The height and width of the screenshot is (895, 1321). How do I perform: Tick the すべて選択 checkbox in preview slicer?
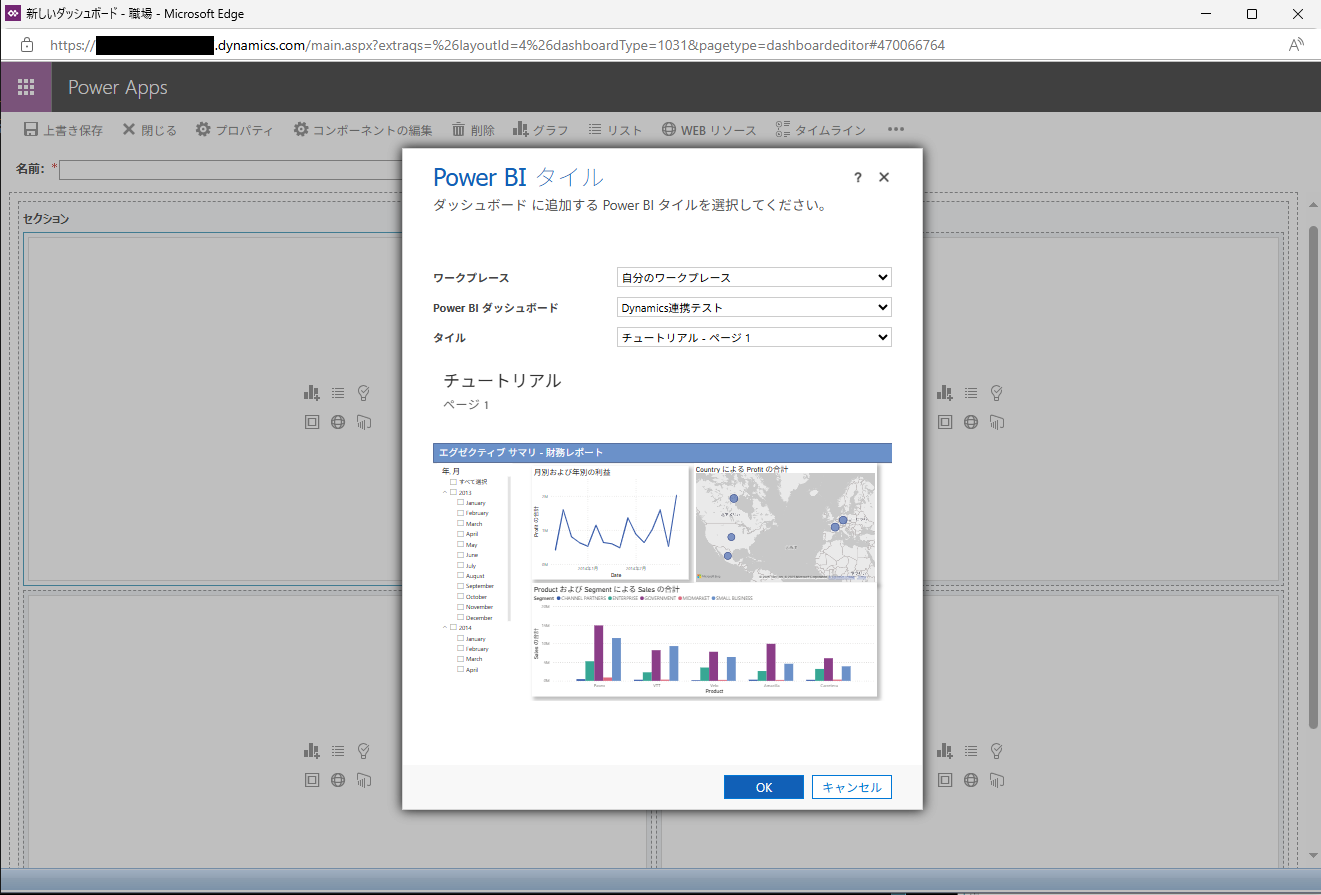[453, 482]
